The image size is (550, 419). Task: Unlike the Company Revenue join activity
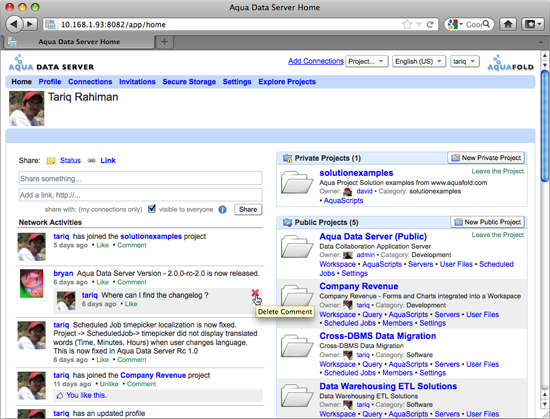[109, 384]
